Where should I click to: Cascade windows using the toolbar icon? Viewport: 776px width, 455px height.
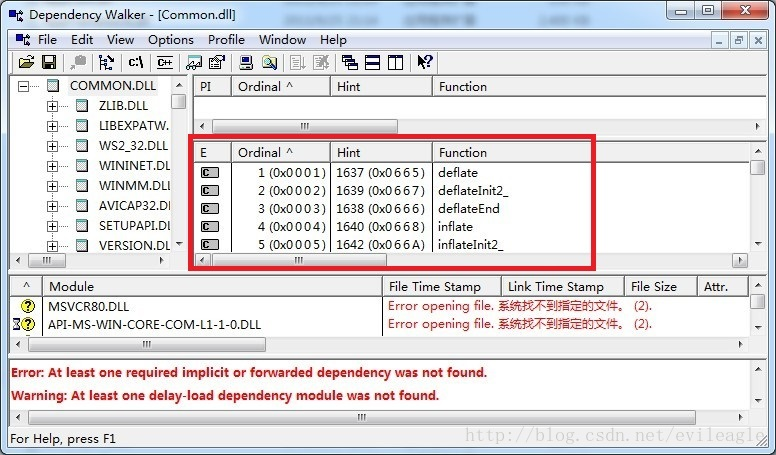point(350,62)
